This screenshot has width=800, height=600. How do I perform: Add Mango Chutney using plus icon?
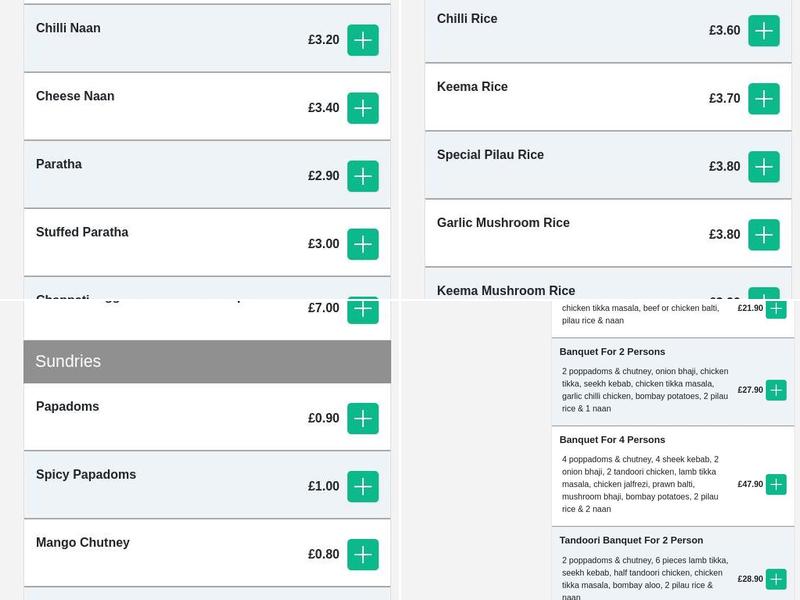coord(363,555)
